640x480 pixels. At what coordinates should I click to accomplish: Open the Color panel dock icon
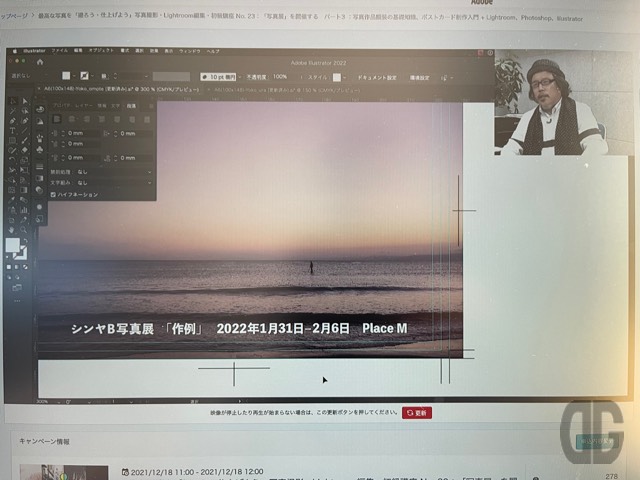click(x=40, y=109)
